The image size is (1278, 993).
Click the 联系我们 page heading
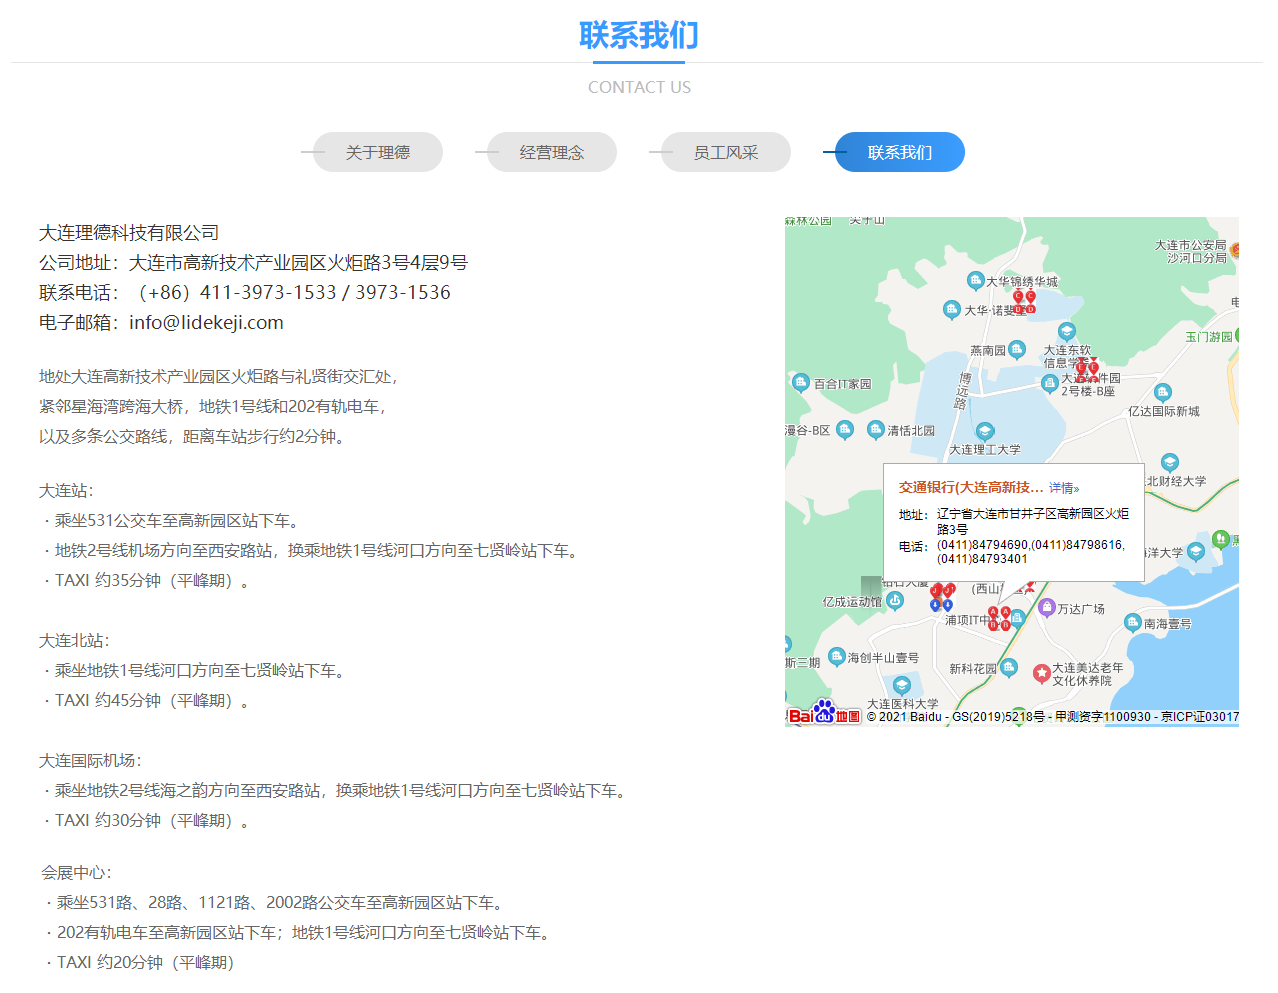(x=639, y=35)
